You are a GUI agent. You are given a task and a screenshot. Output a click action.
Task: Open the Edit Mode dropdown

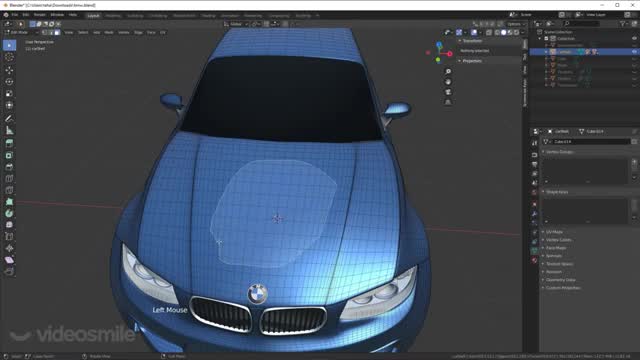pyautogui.click(x=22, y=32)
